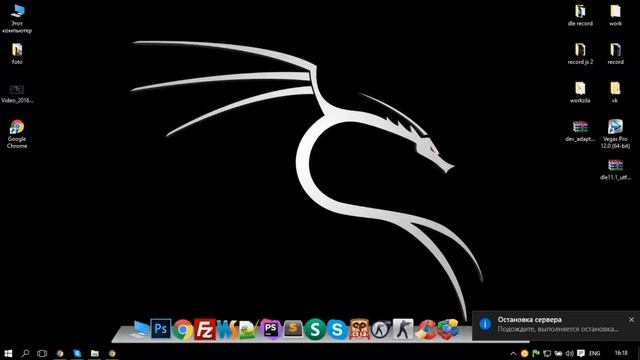Screen dimensions: 640x360
Task: Launch WebStorm from the dock
Action: click(x=227, y=329)
